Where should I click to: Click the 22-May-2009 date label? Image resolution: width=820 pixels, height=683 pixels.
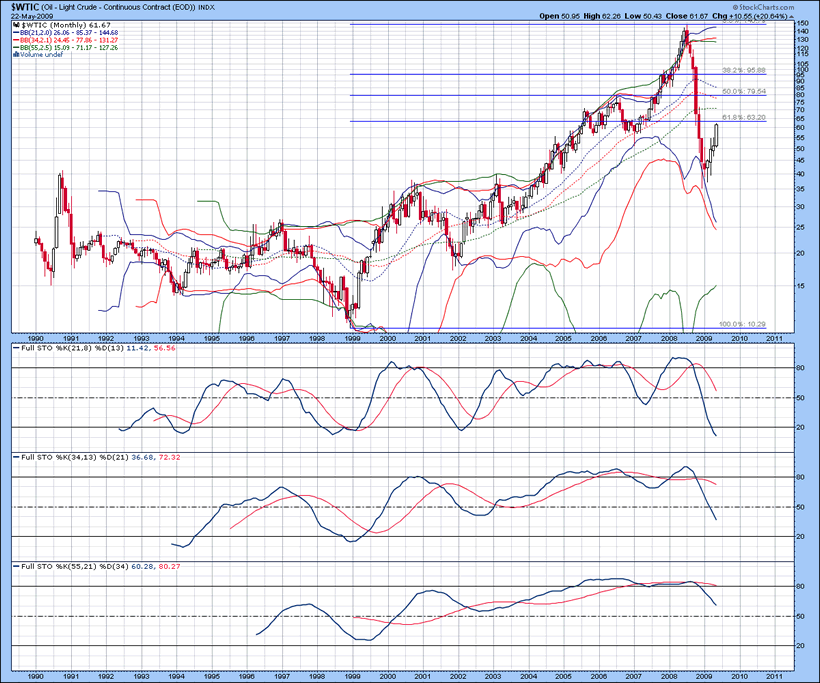(32, 16)
